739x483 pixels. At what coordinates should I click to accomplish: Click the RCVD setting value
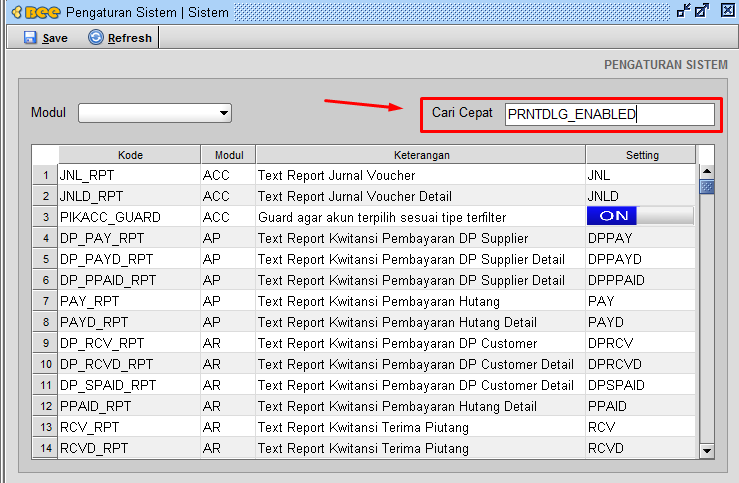point(640,448)
